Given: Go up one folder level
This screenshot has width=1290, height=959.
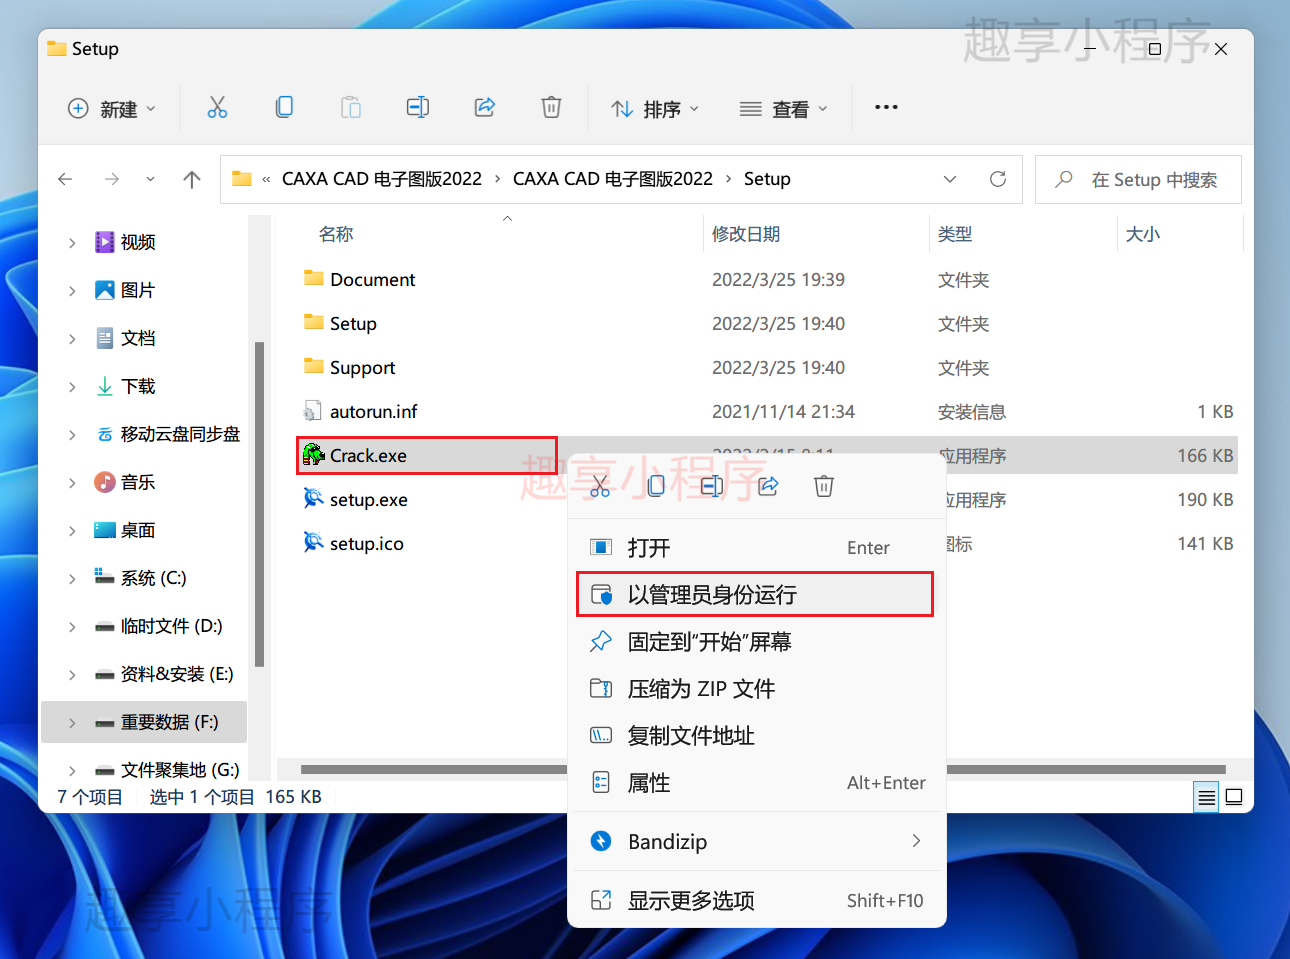Looking at the screenshot, I should pyautogui.click(x=192, y=179).
